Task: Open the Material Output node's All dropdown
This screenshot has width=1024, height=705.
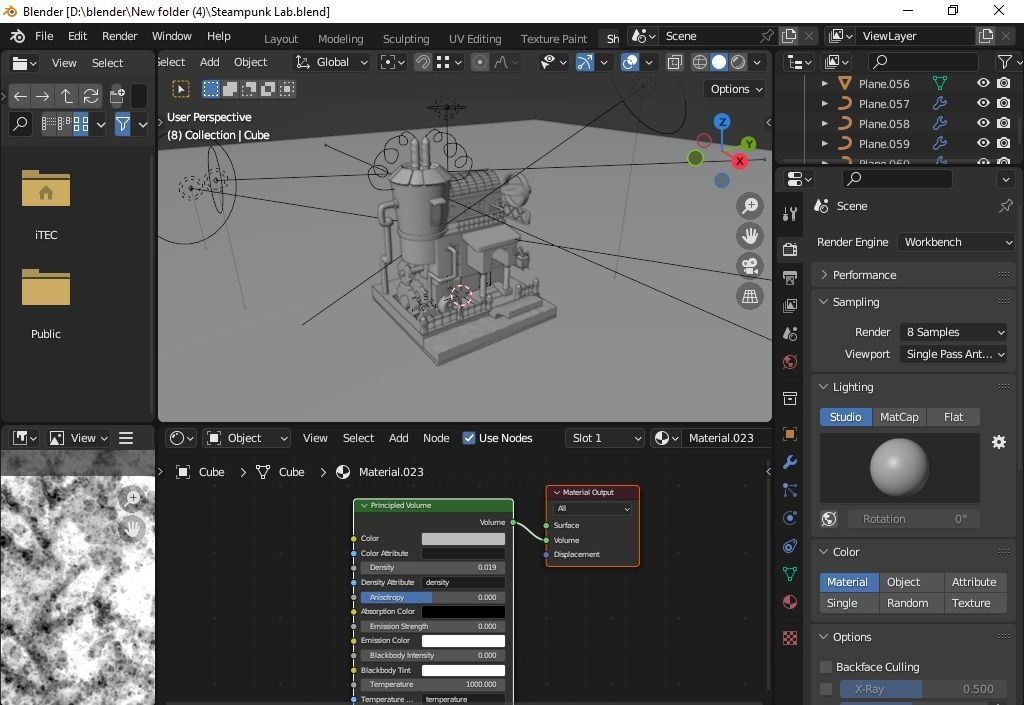Action: tap(592, 508)
